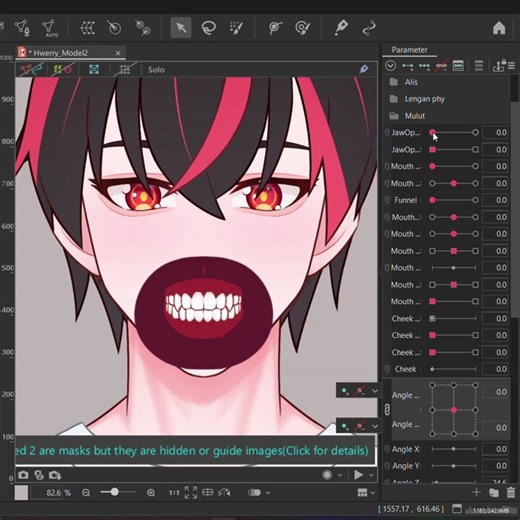This screenshot has width=520, height=520.
Task: Toggle the deformer bounding box display icon
Action: [x=94, y=69]
